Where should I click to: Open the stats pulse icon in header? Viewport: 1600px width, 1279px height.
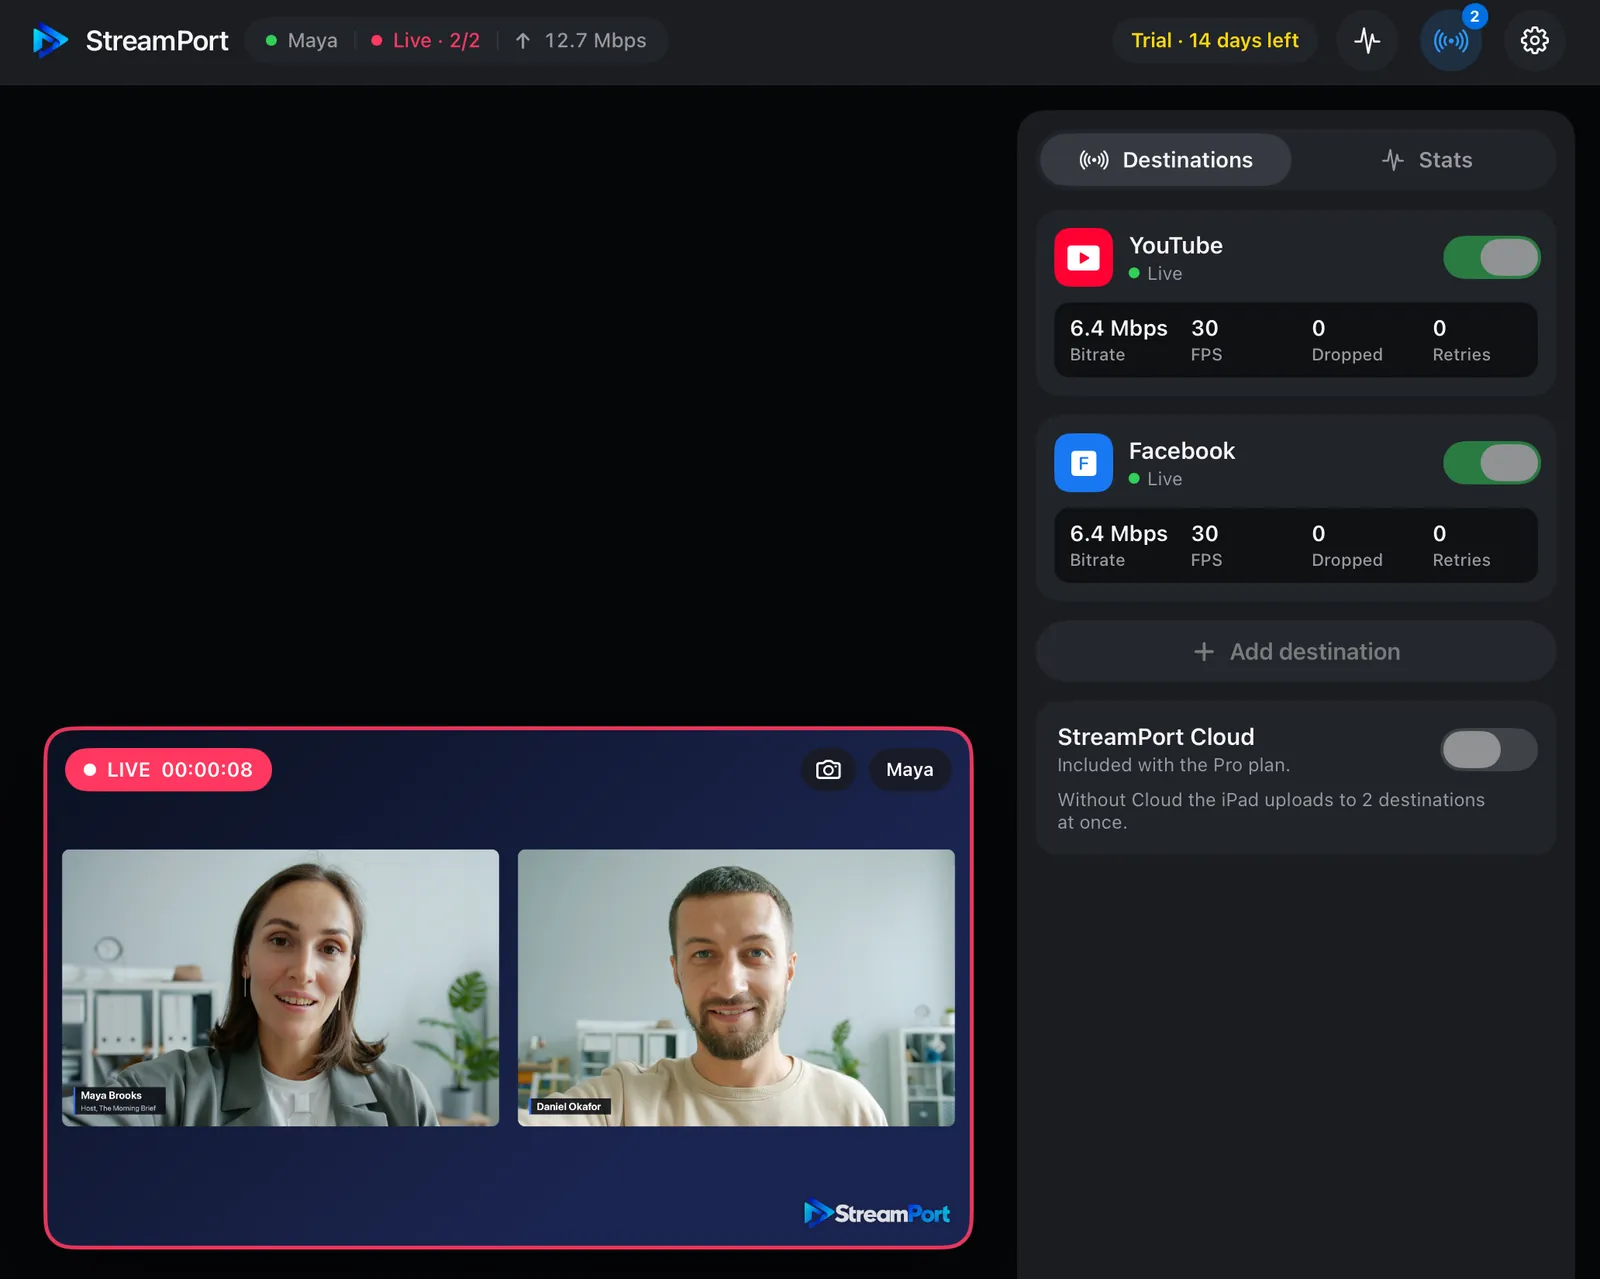[x=1367, y=40]
